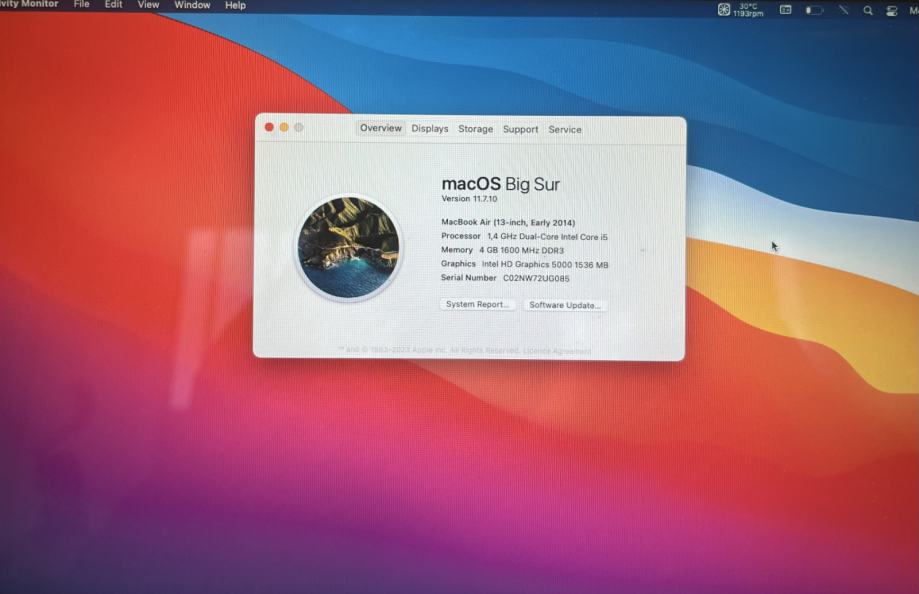This screenshot has height=594, width=919.
Task: Click the memory value 4 GB 1600 MHz DDR3
Action: click(522, 250)
